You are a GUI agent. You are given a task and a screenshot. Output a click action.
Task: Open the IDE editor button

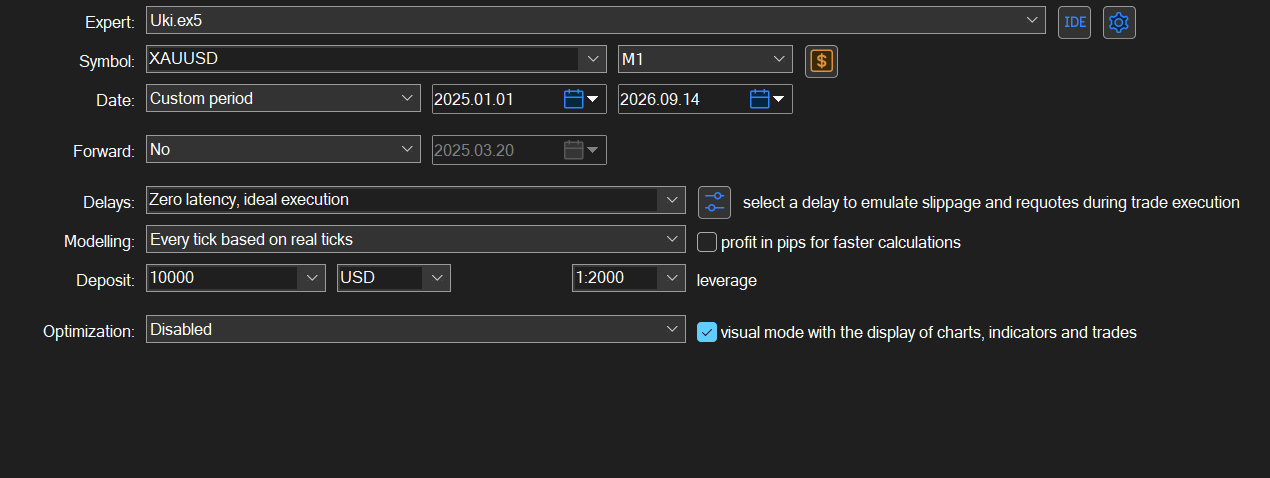[1075, 22]
